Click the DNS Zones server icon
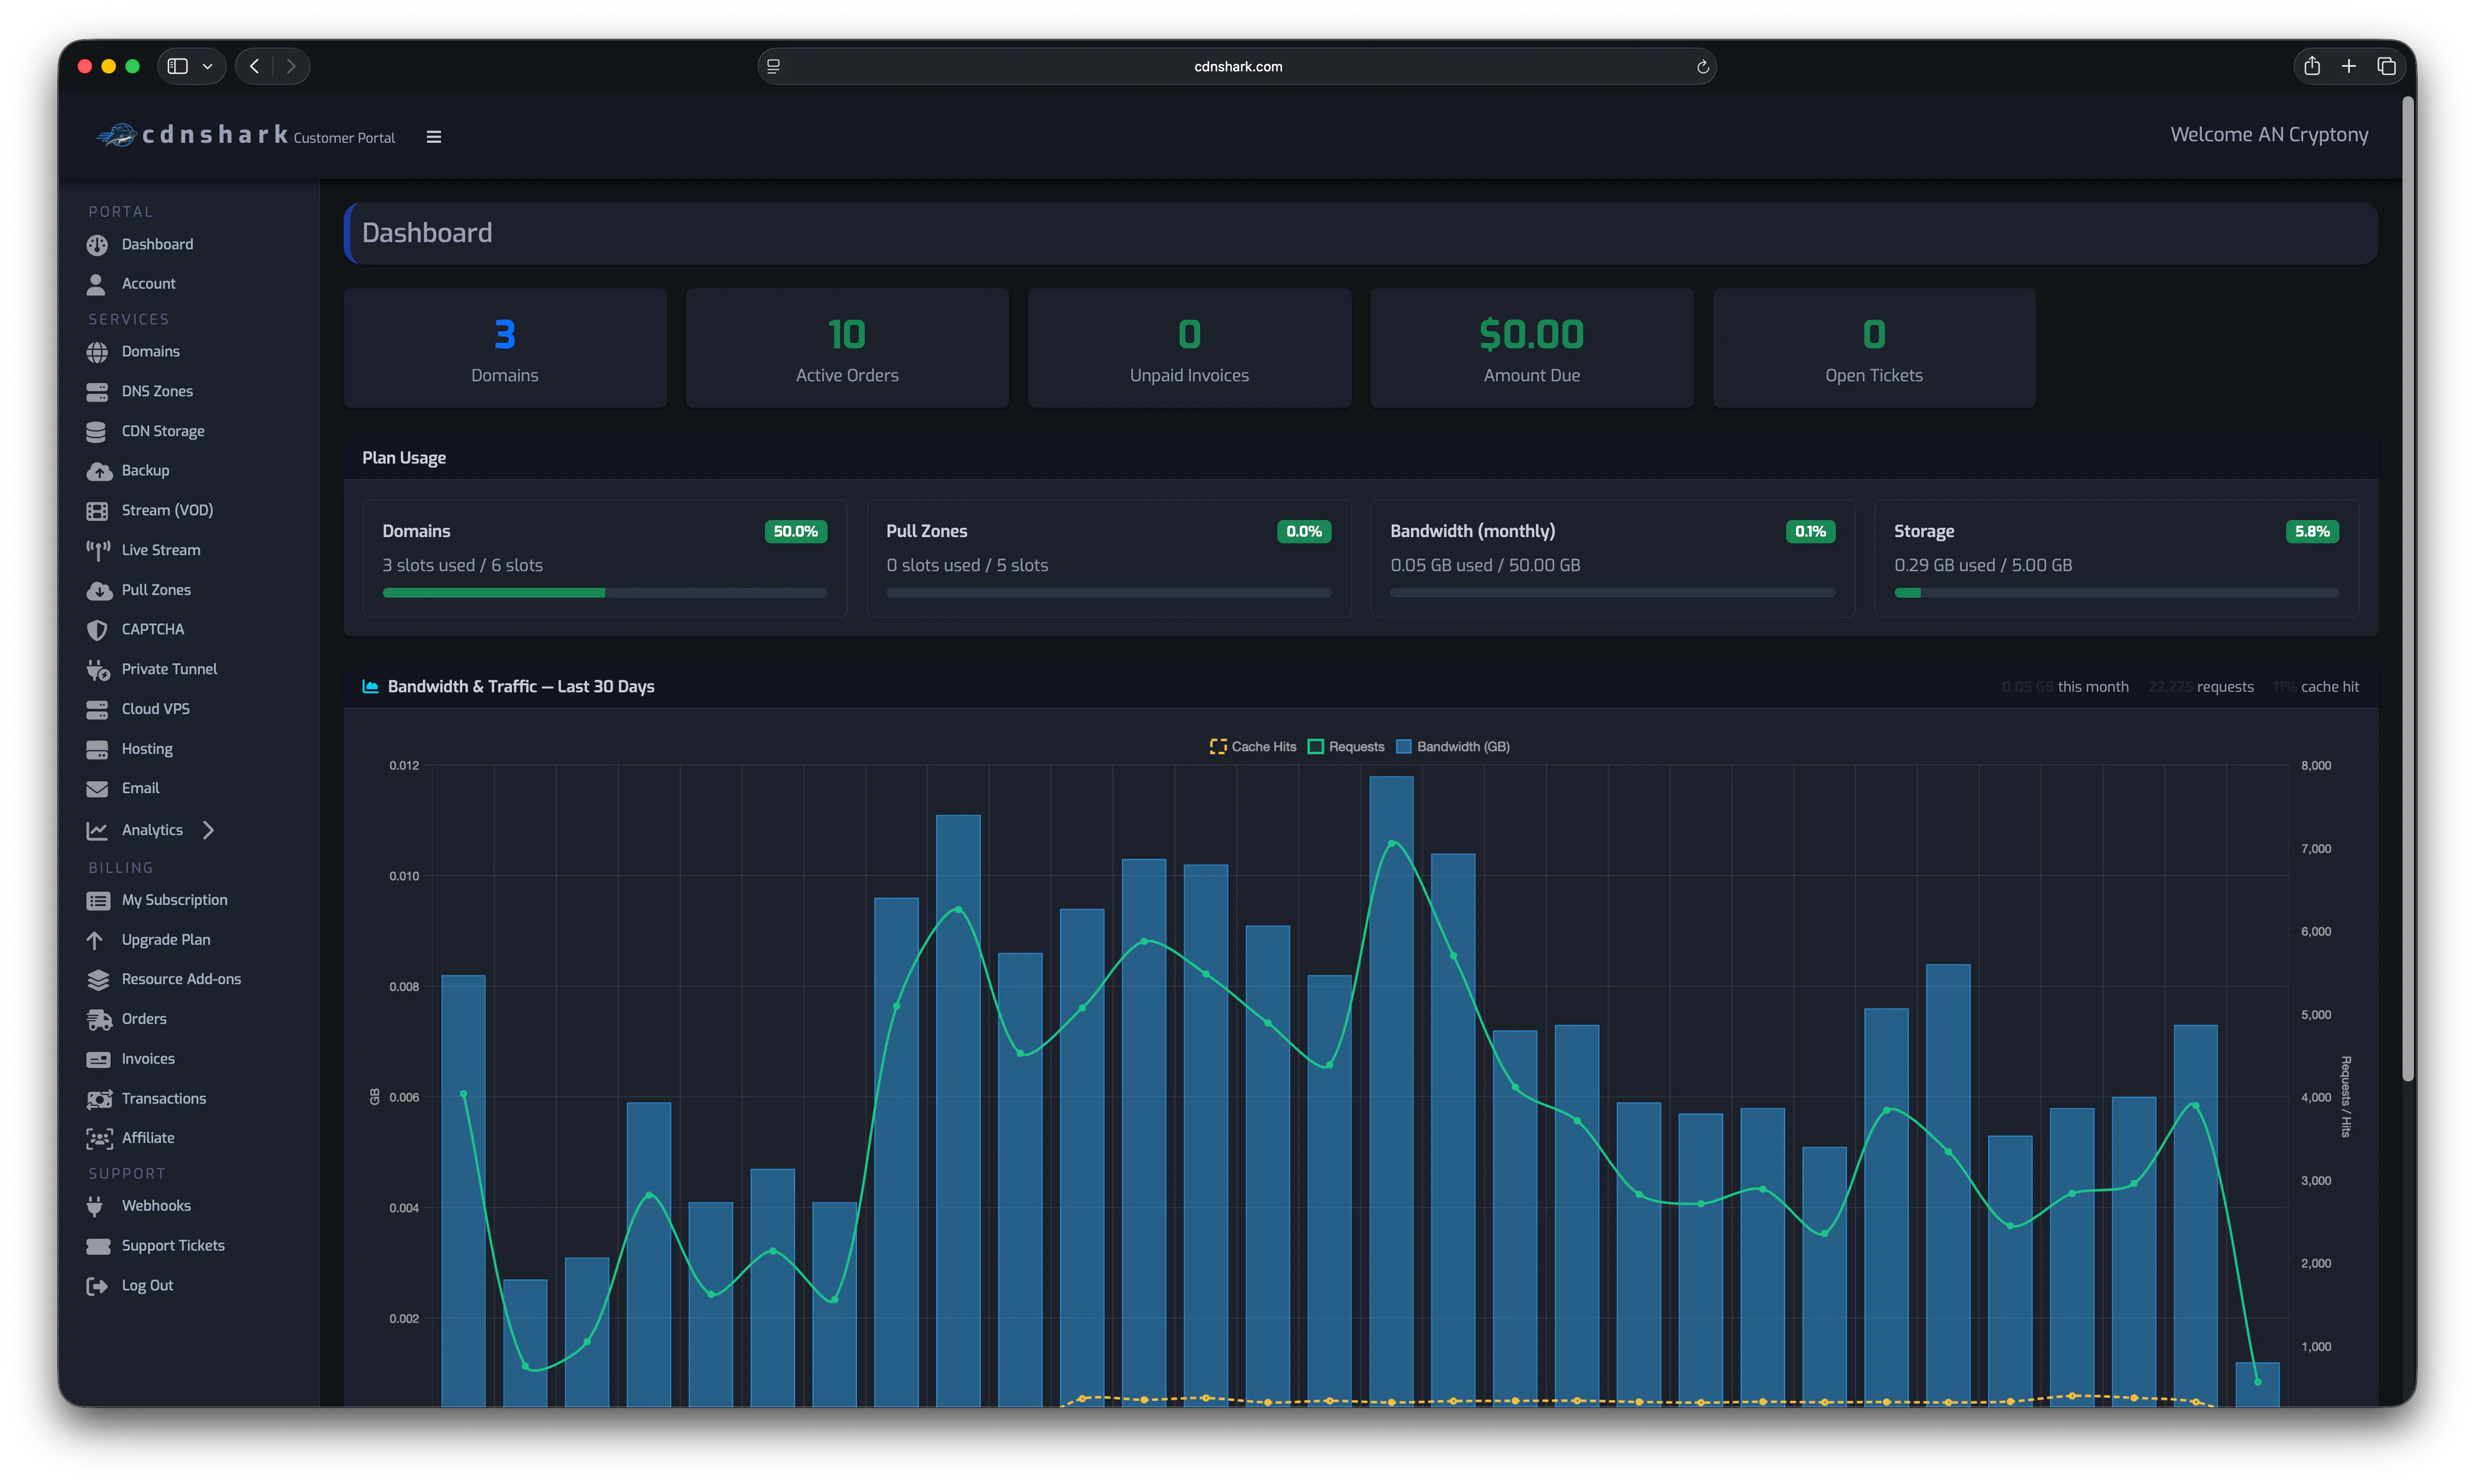Image resolution: width=2475 pixels, height=1484 pixels. [97, 392]
